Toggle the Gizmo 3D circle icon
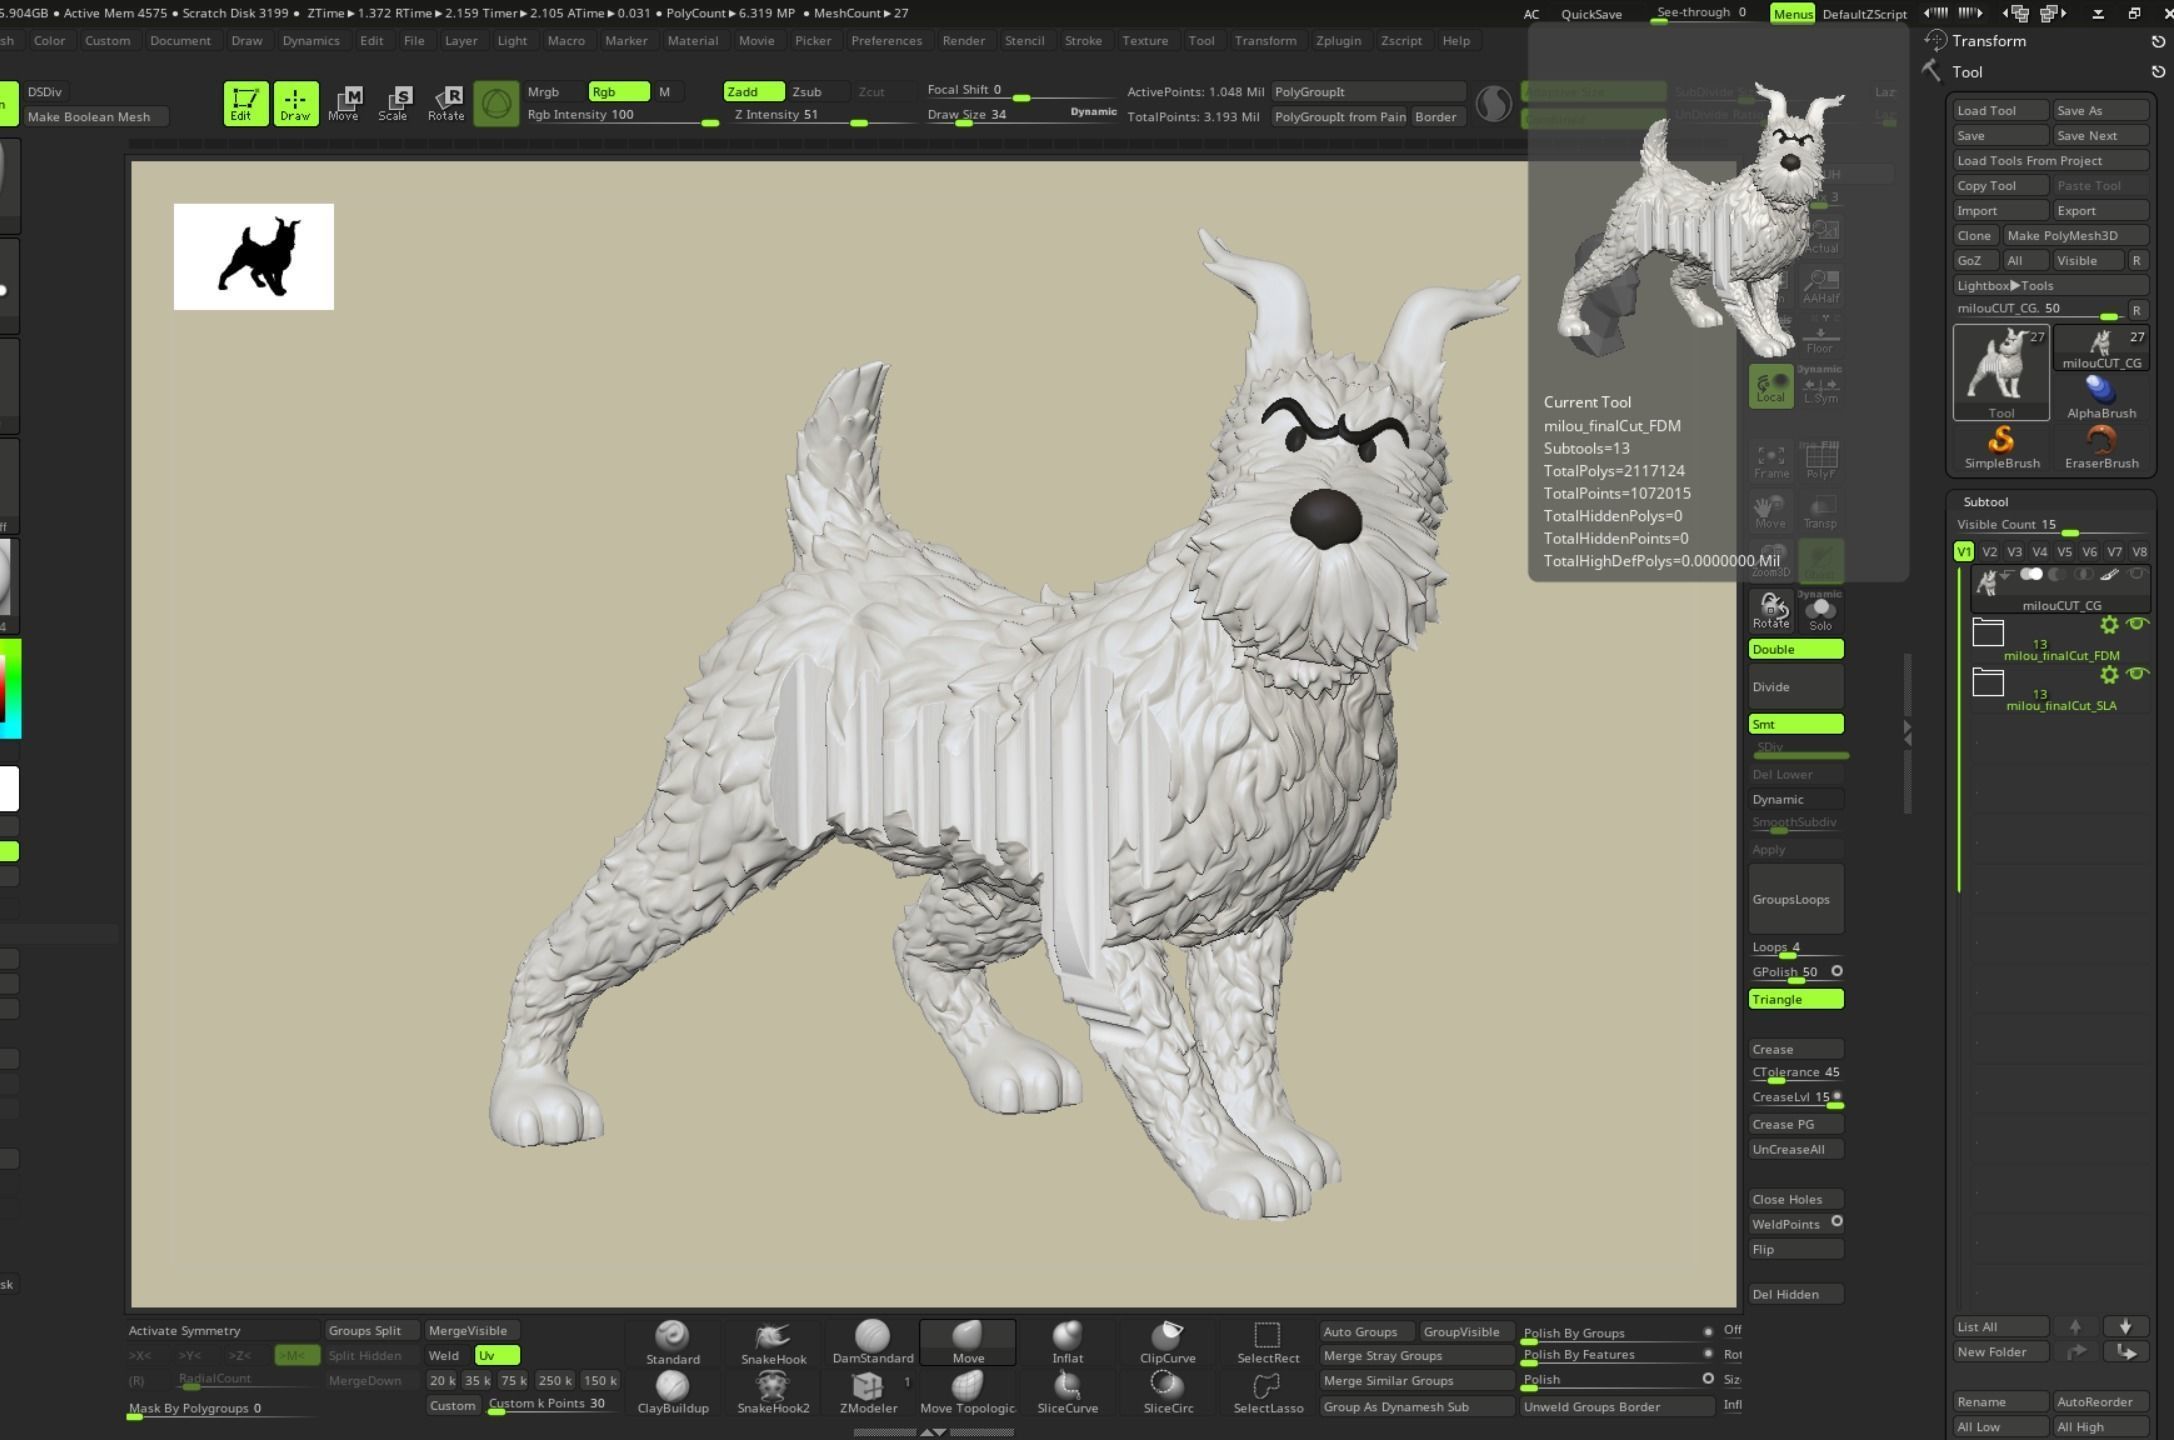The image size is (2174, 1440). [496, 103]
